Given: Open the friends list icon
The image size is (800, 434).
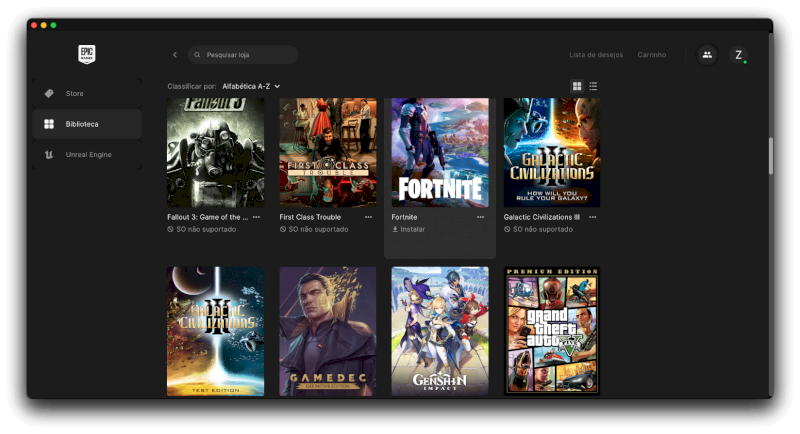Looking at the screenshot, I should coord(707,55).
